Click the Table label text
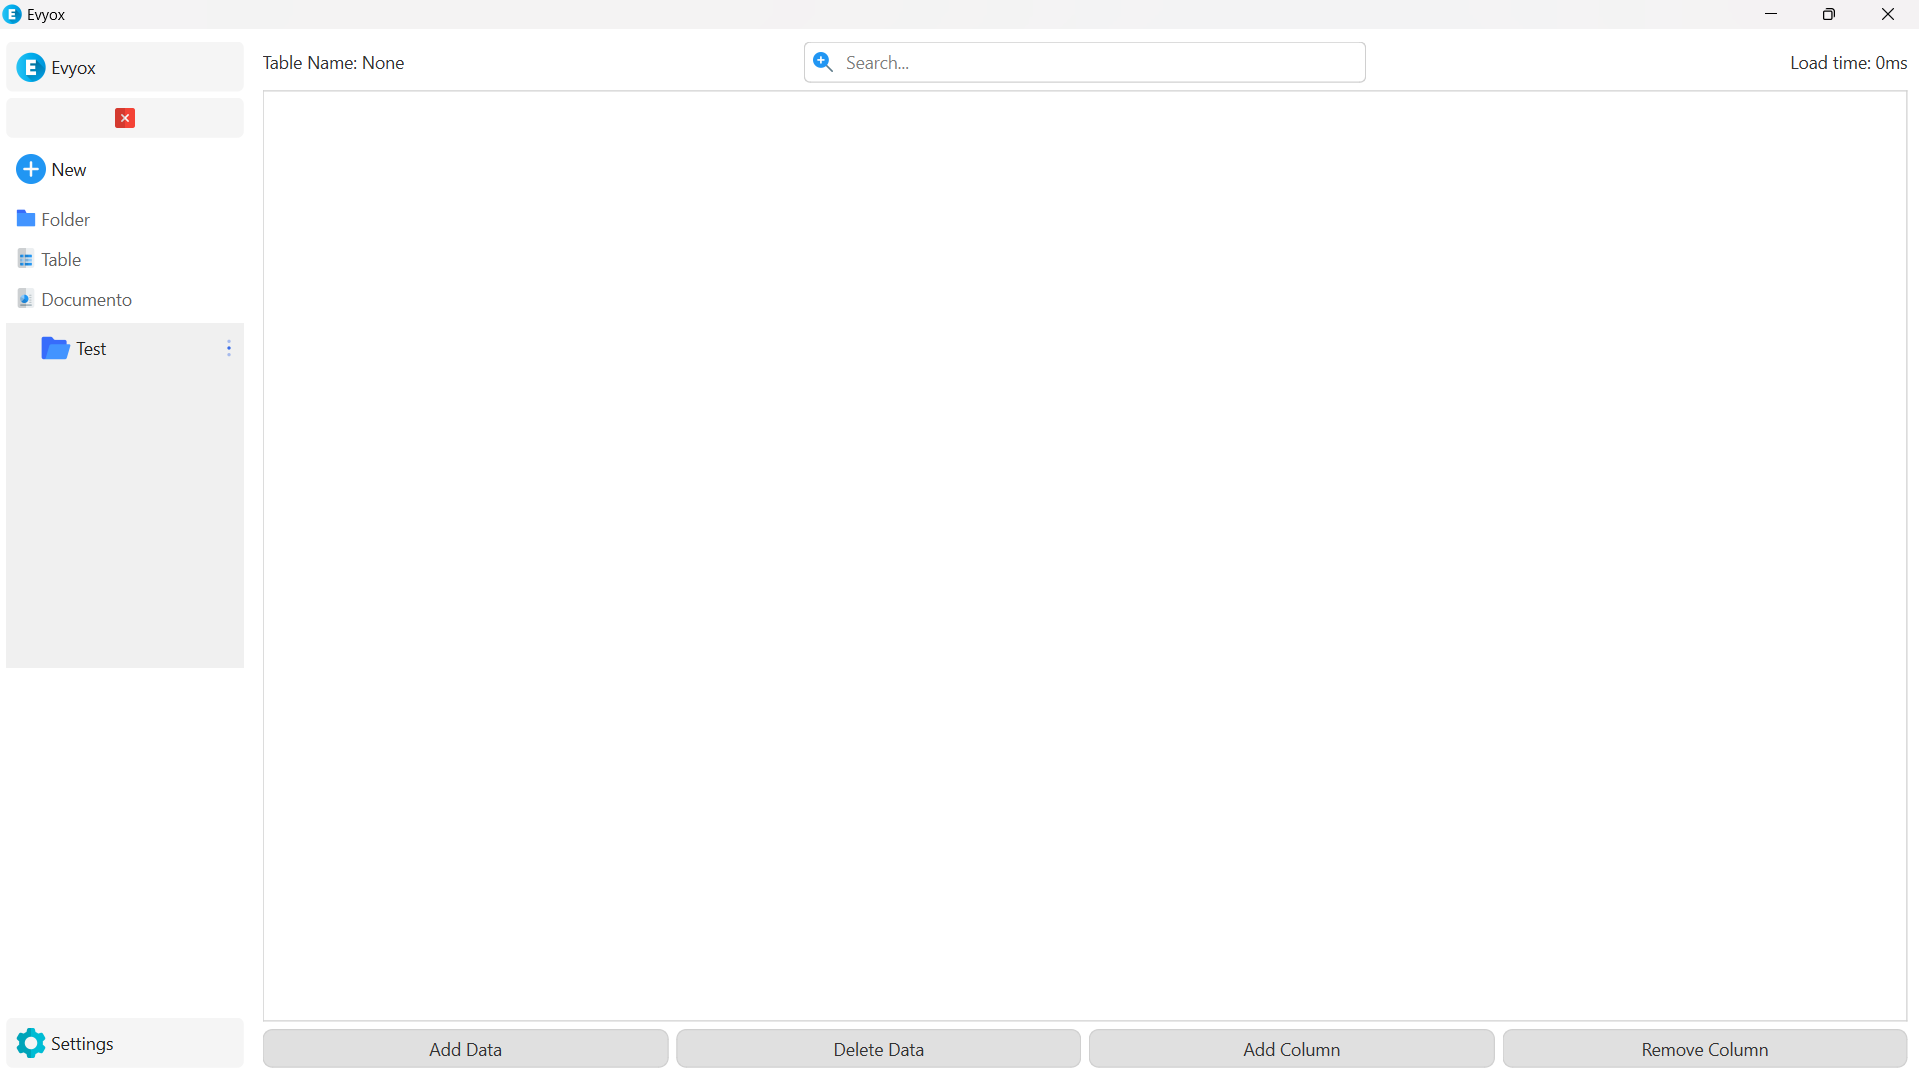This screenshot has width=1919, height=1077. [x=61, y=259]
